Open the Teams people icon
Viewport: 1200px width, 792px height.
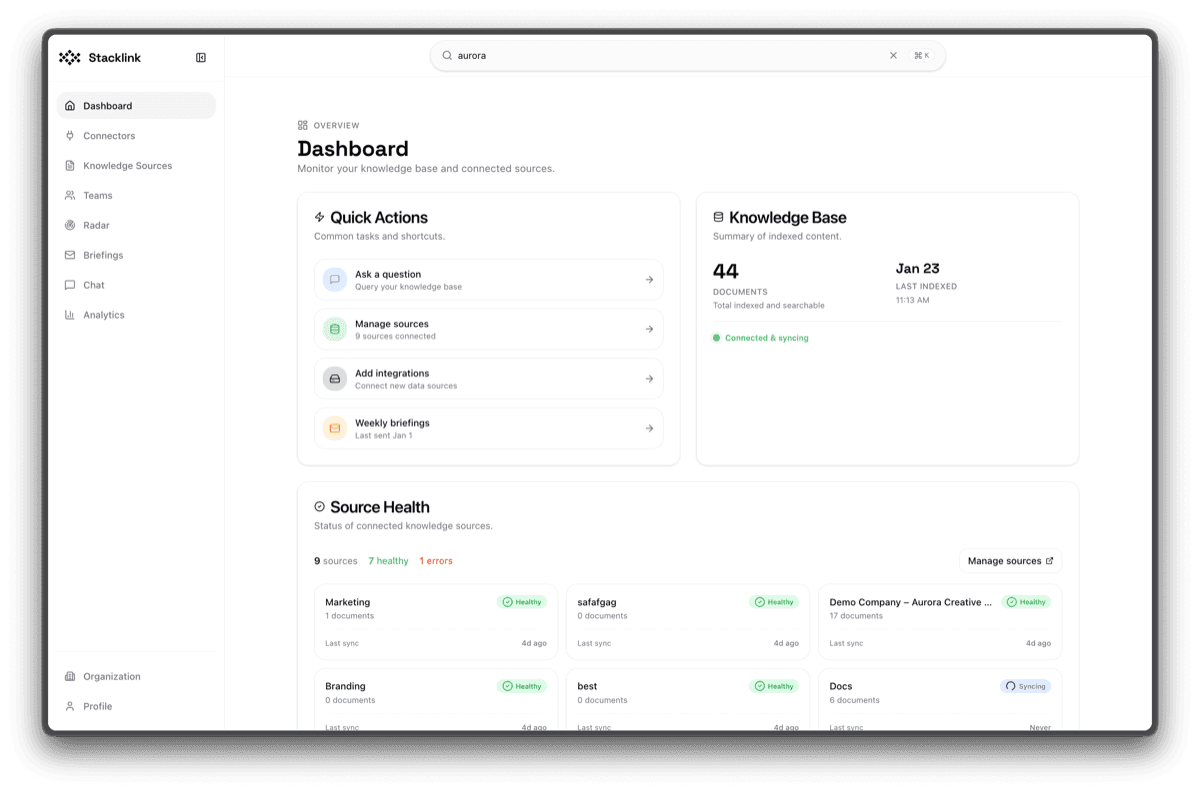[x=68, y=195]
